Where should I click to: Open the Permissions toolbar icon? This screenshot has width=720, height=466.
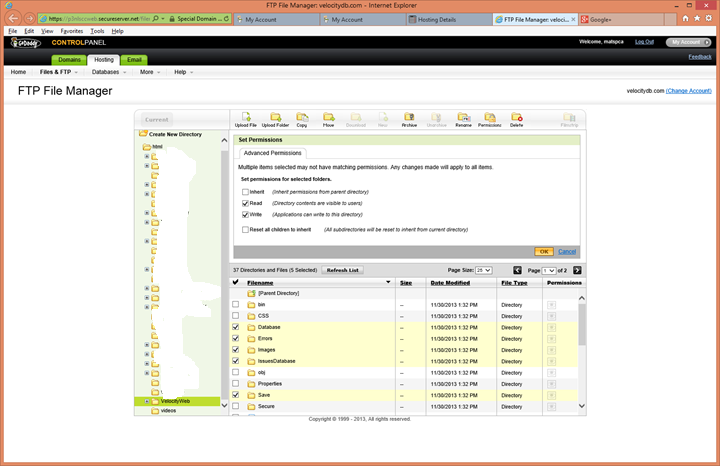pyautogui.click(x=490, y=117)
